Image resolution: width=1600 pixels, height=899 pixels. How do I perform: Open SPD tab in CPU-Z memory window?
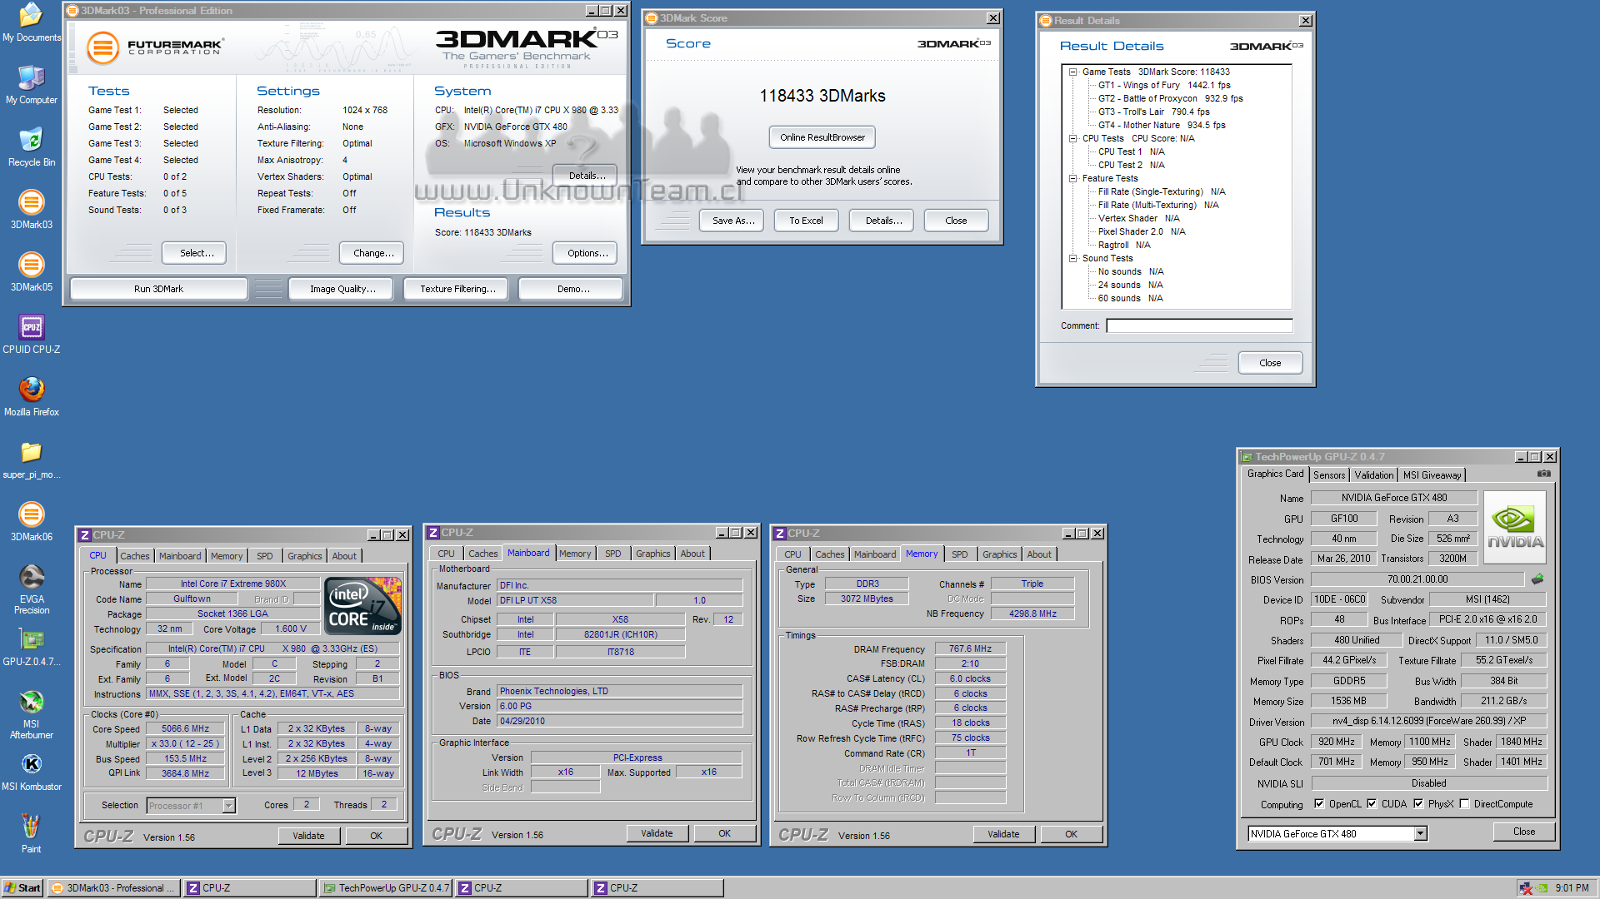[x=959, y=554]
